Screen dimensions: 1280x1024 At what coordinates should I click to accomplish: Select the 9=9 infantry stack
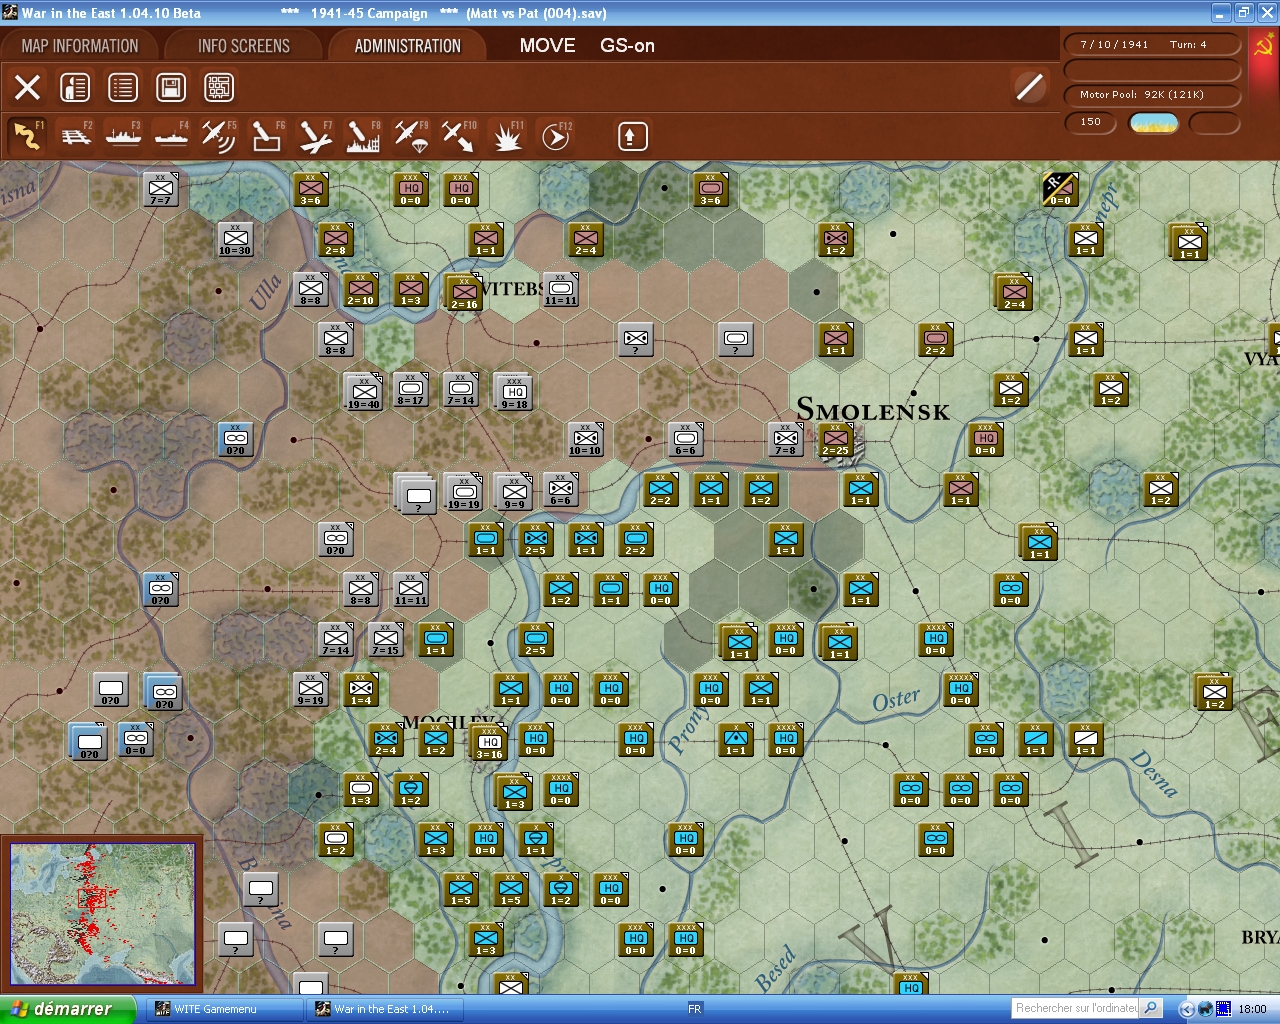point(514,492)
